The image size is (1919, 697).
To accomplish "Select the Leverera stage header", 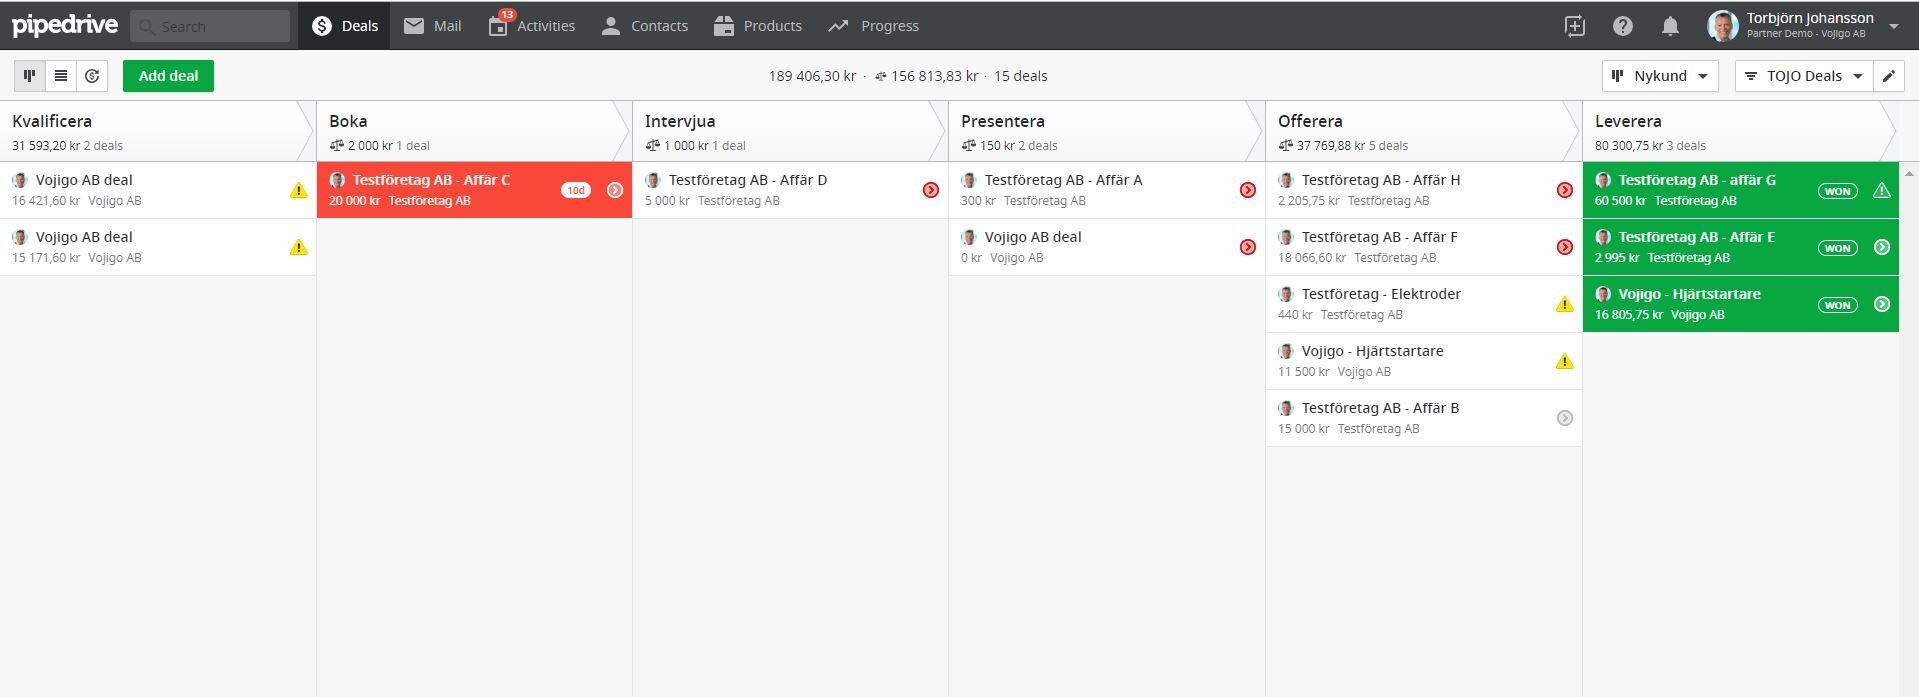I will pos(1740,131).
